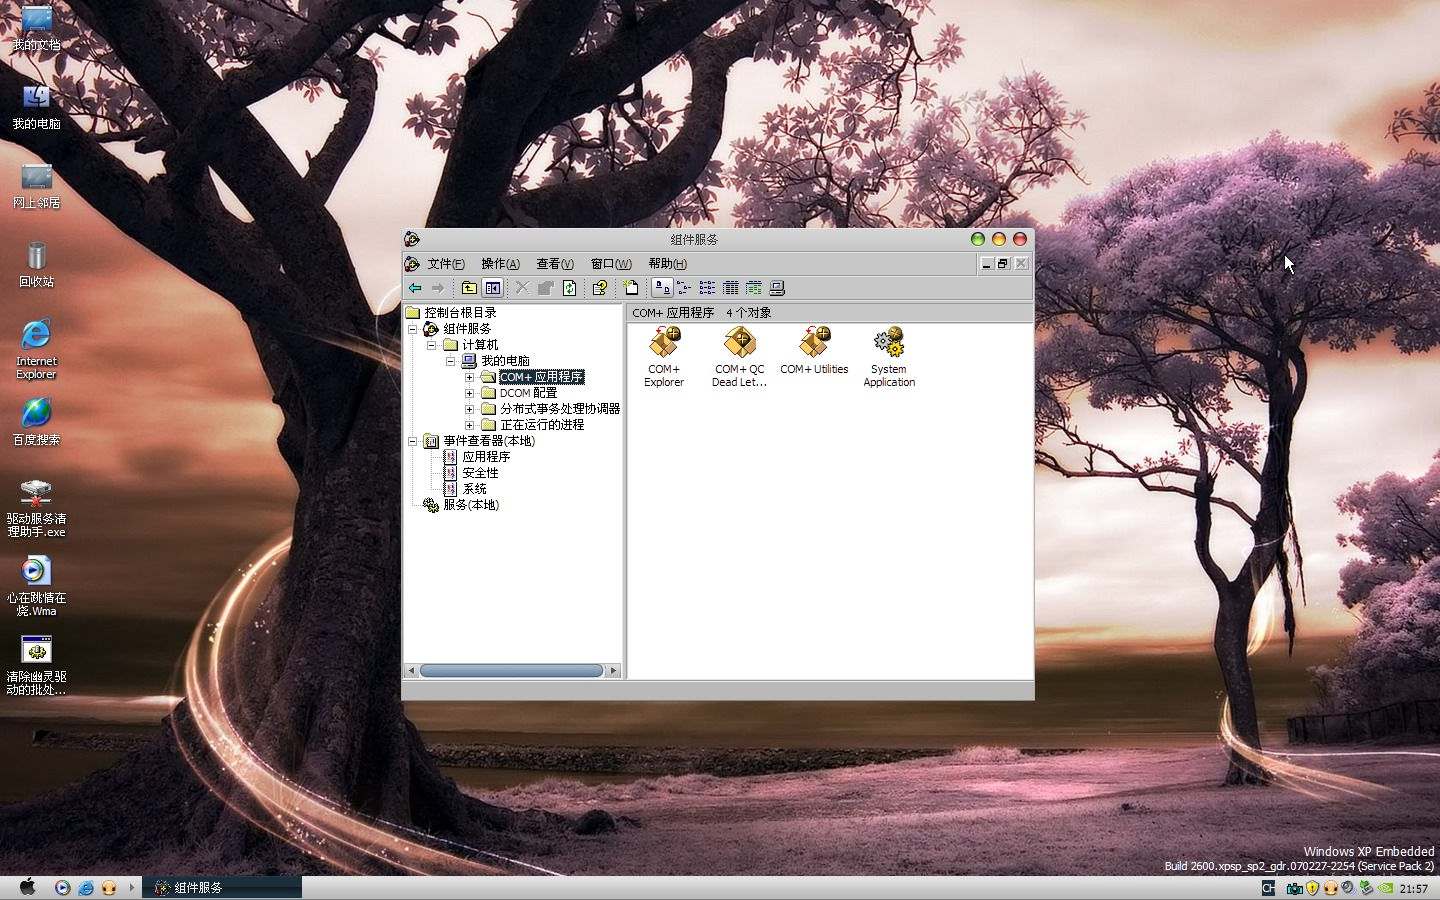Select 服务(本地) in the tree
The width and height of the screenshot is (1440, 900).
coord(471,505)
